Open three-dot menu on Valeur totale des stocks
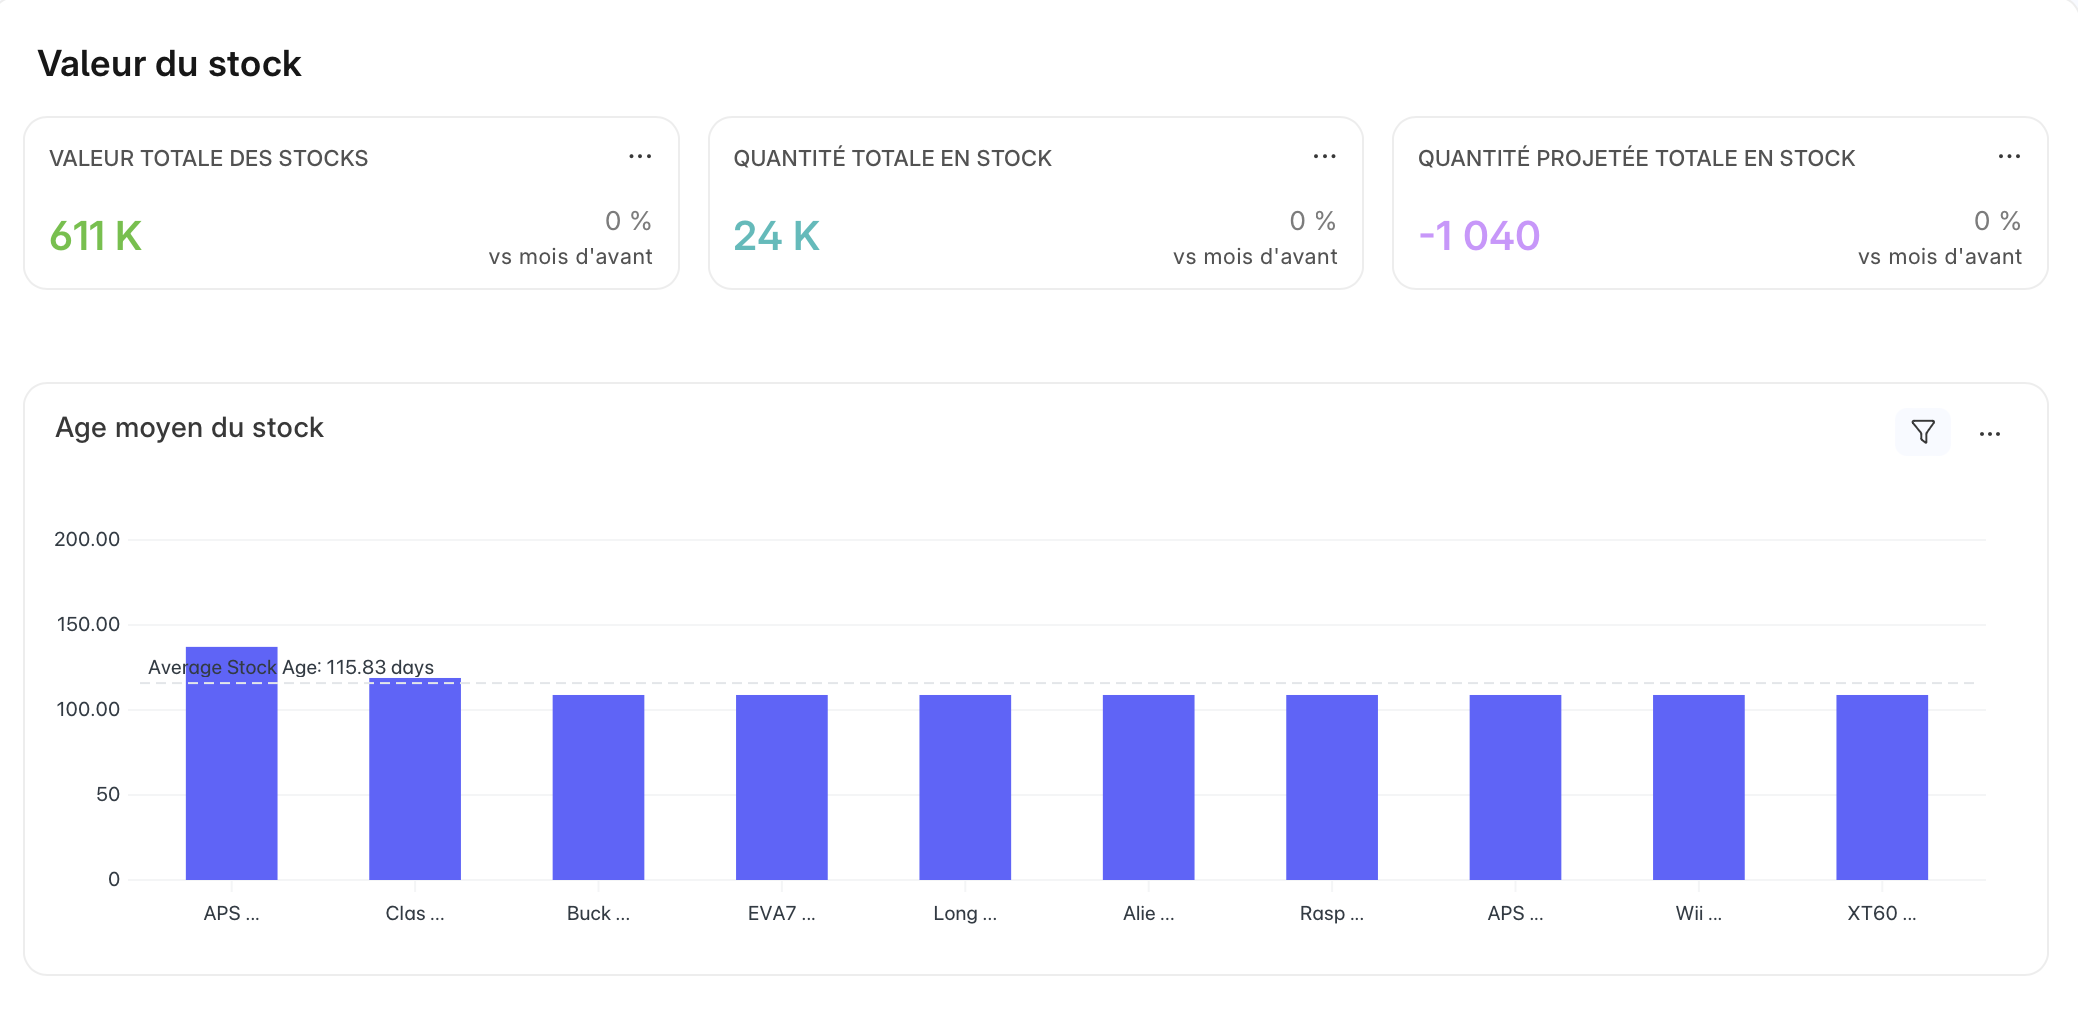 [x=640, y=157]
